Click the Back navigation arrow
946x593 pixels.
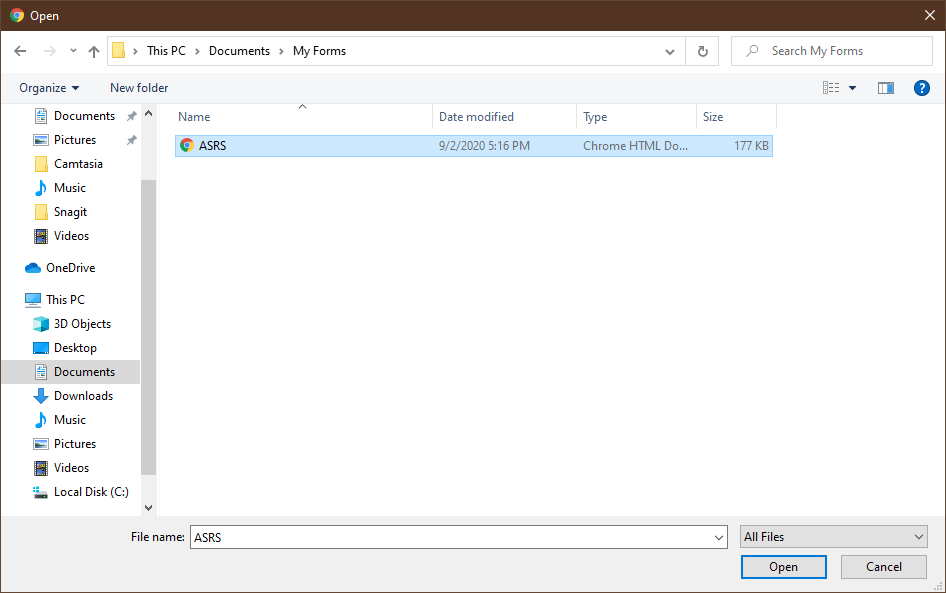tap(20, 51)
